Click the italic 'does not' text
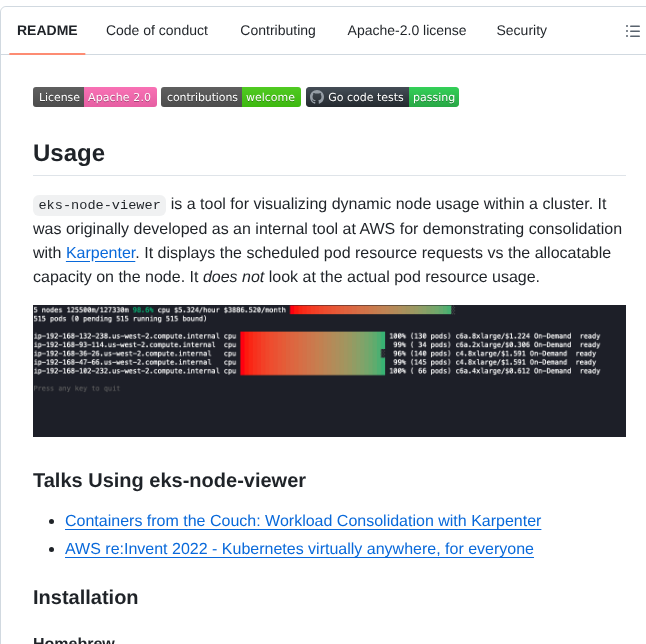Screen dimensions: 646x644 tap(234, 277)
